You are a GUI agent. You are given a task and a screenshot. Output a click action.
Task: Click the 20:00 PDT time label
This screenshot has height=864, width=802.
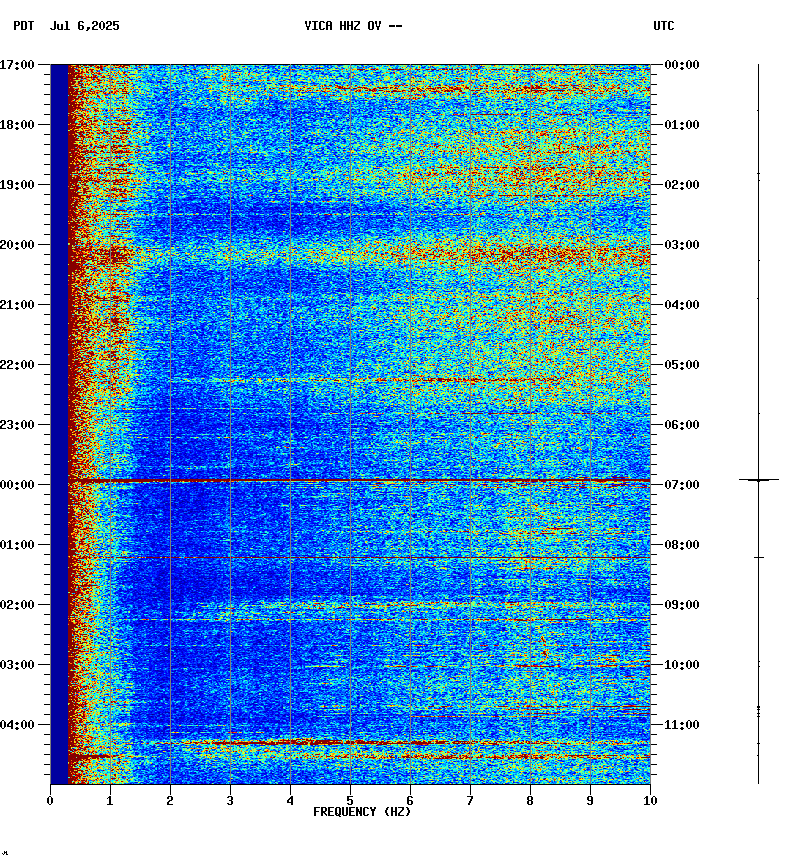tap(20, 245)
